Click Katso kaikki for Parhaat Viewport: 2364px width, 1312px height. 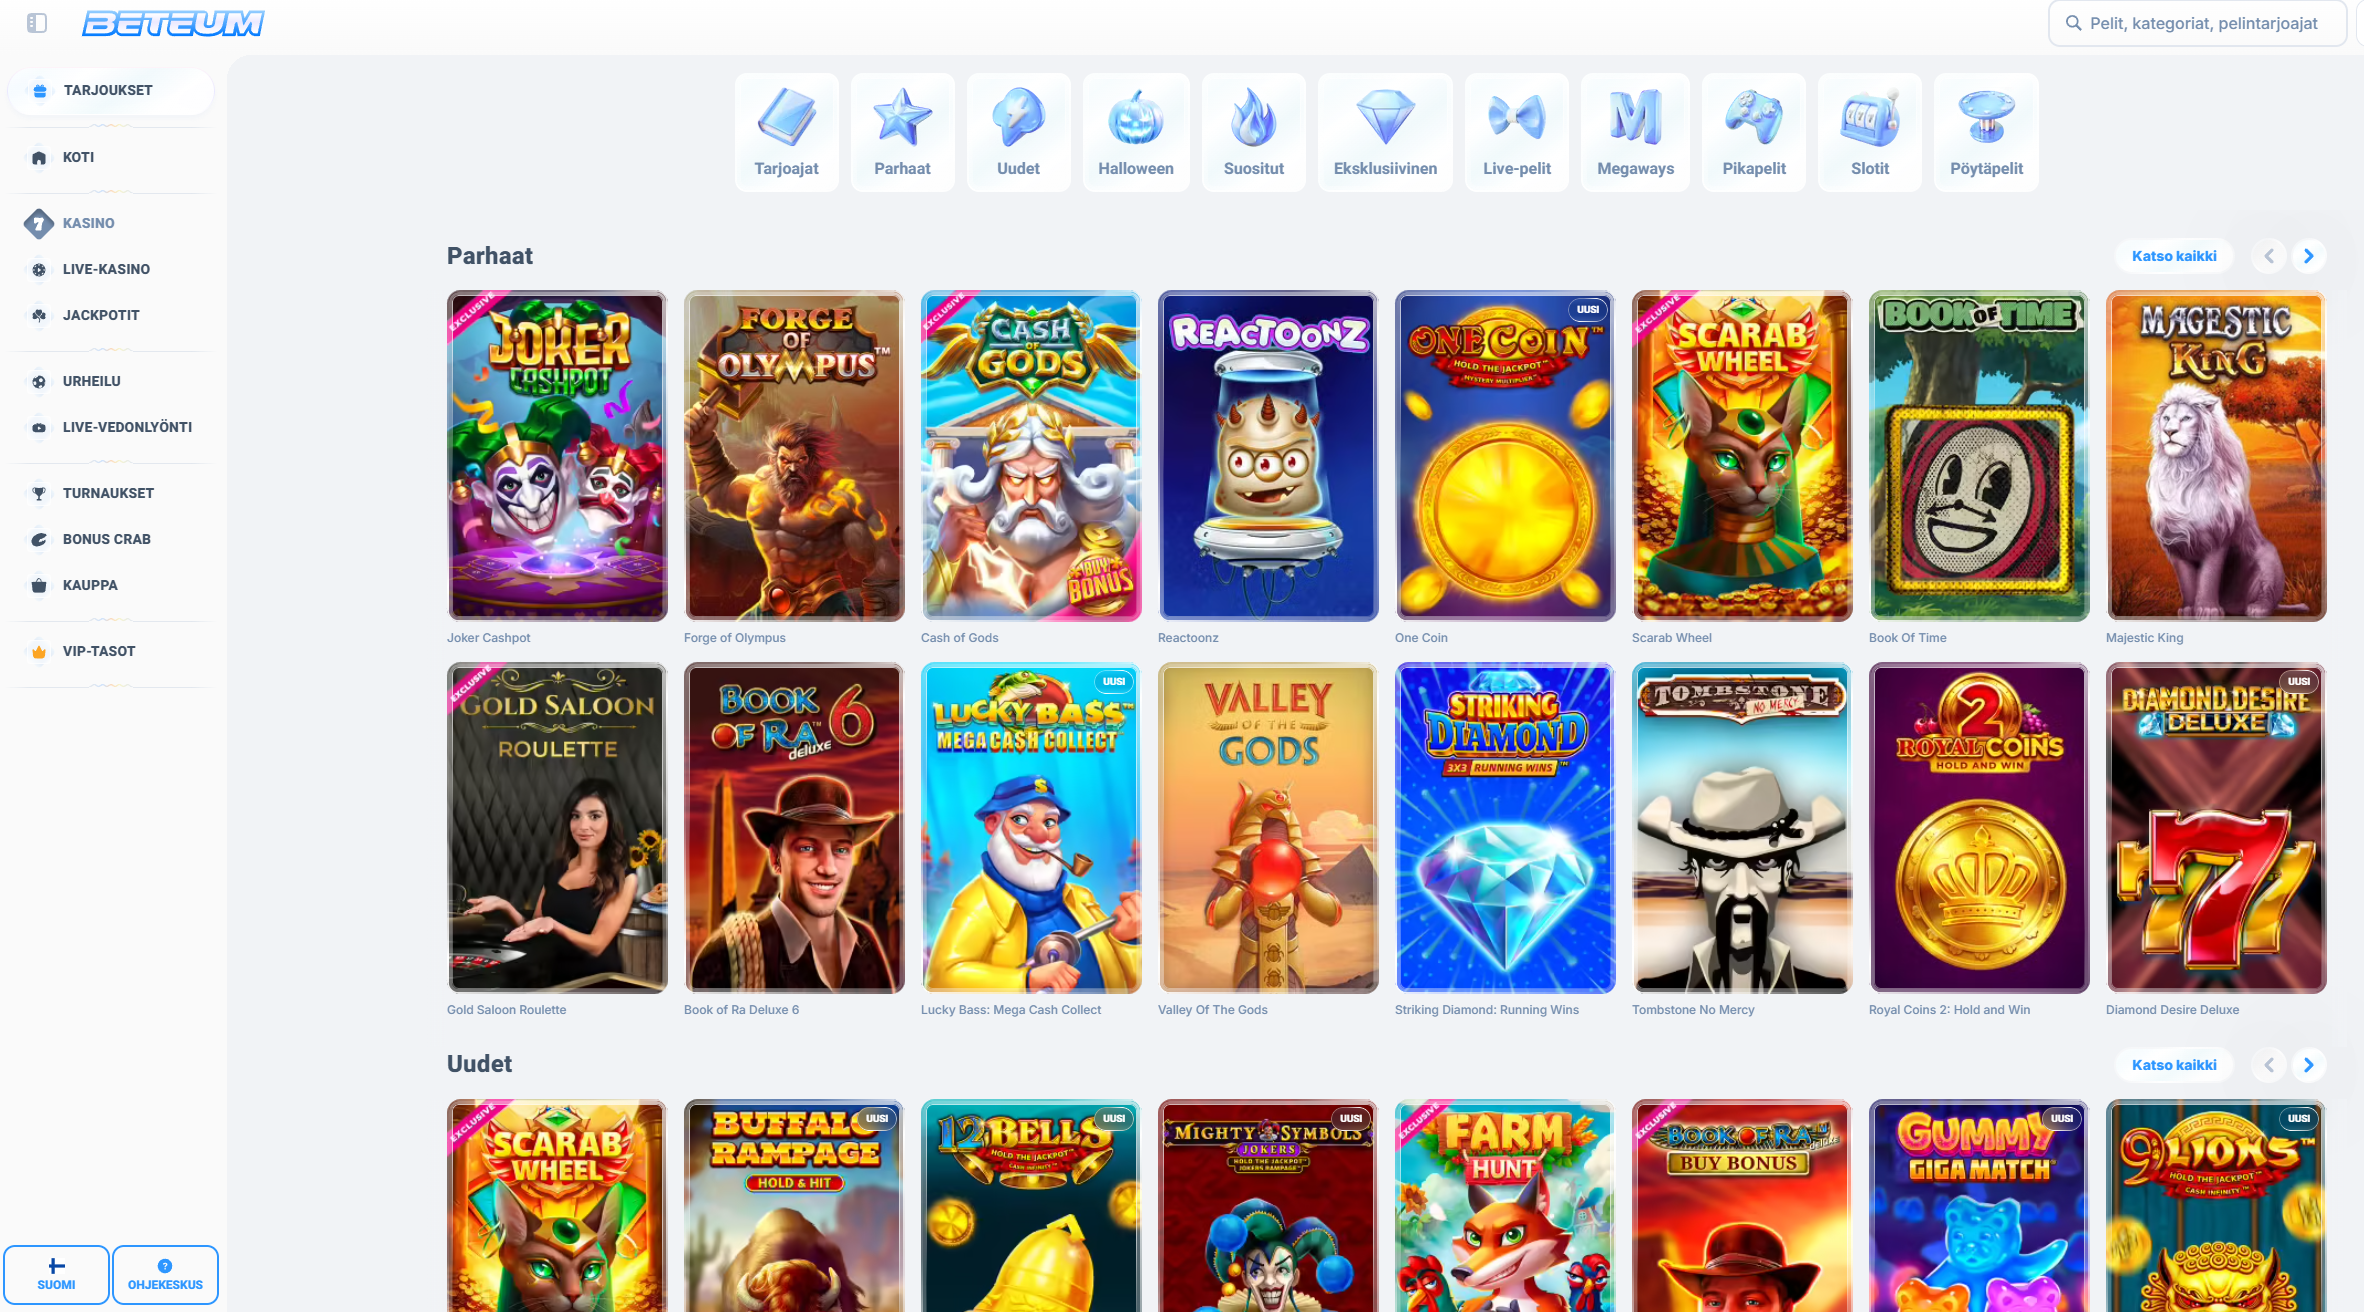(2174, 256)
